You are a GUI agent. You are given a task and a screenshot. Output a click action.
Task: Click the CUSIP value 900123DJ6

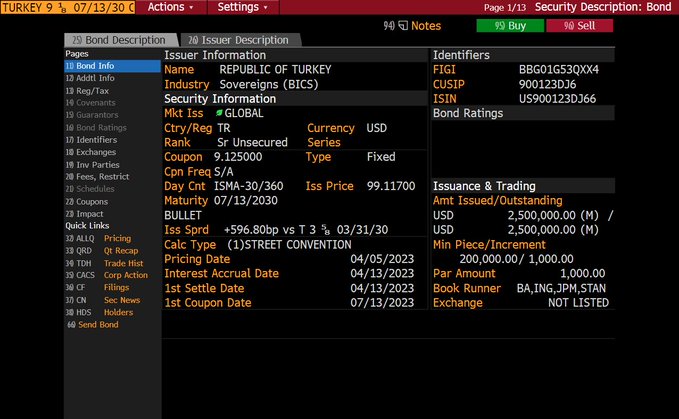click(548, 84)
